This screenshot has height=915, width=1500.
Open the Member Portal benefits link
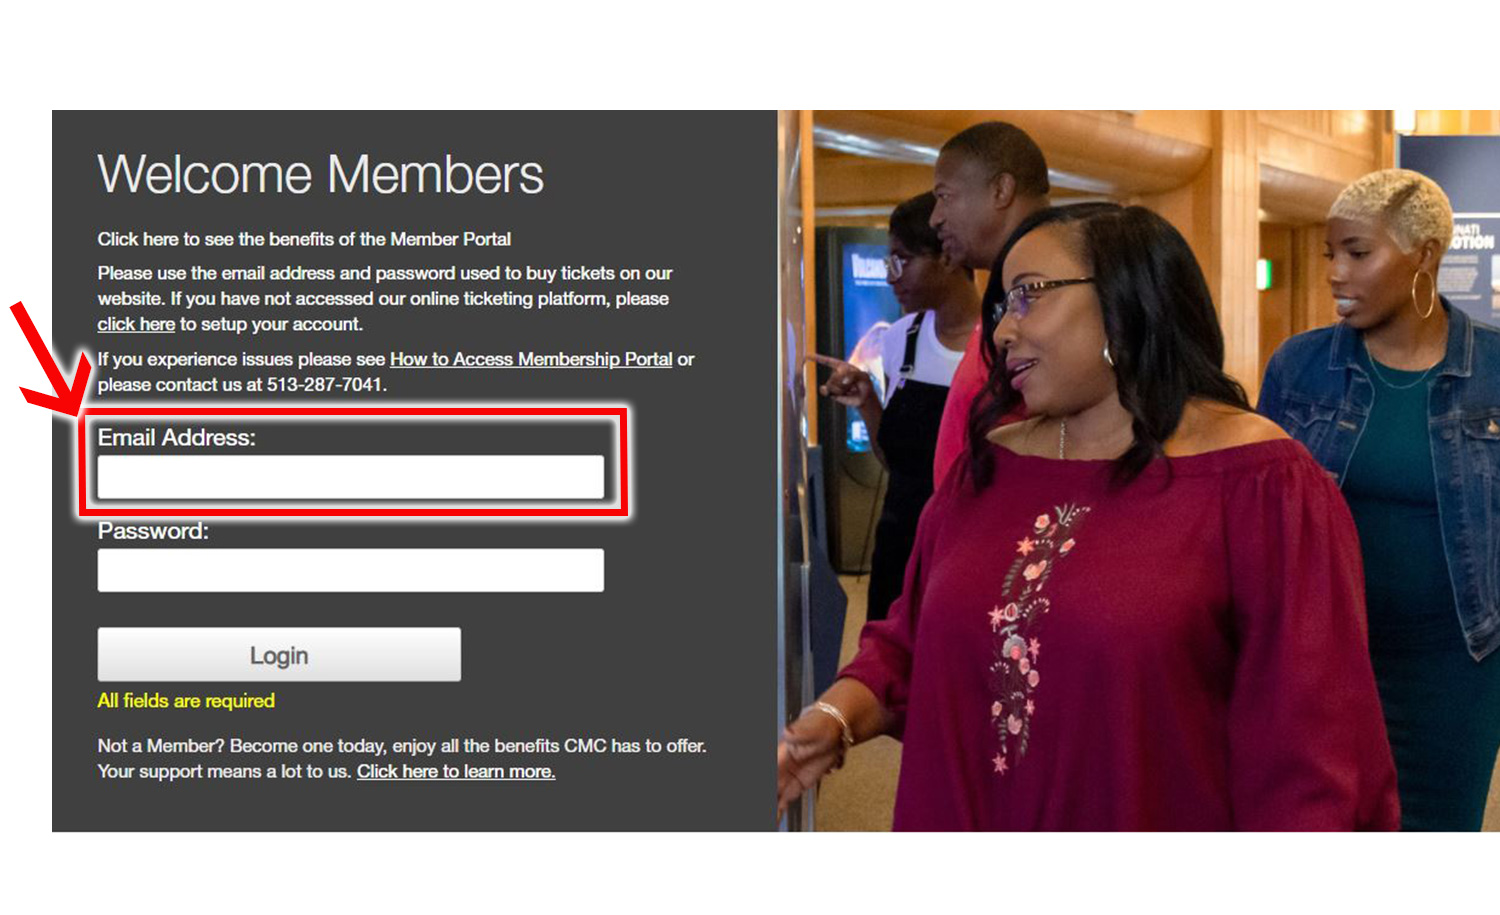click(304, 239)
